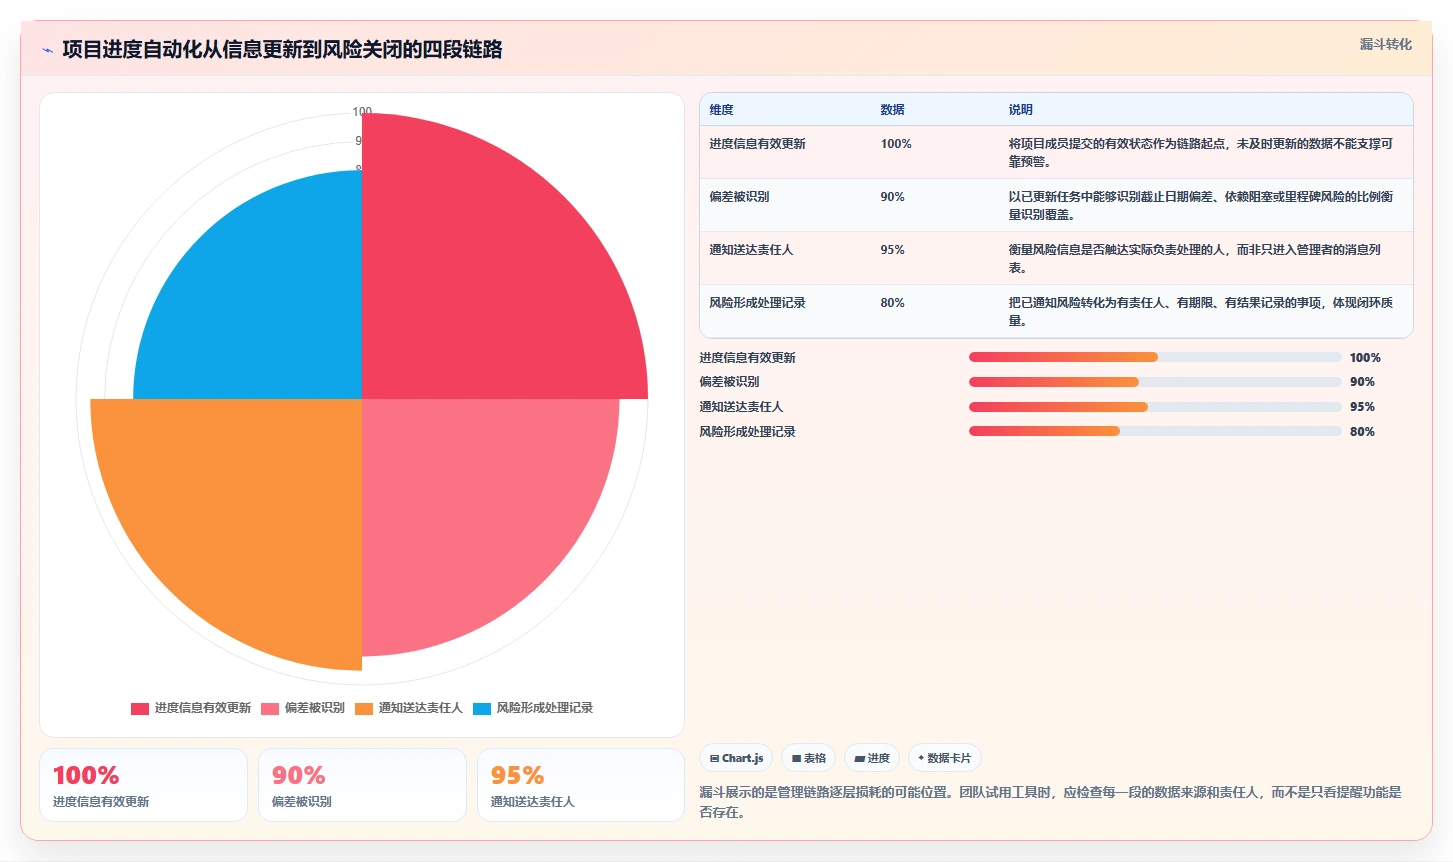This screenshot has width=1453, height=862.
Task: Open the 90% 偏差被识别 data card
Action: pyautogui.click(x=362, y=785)
